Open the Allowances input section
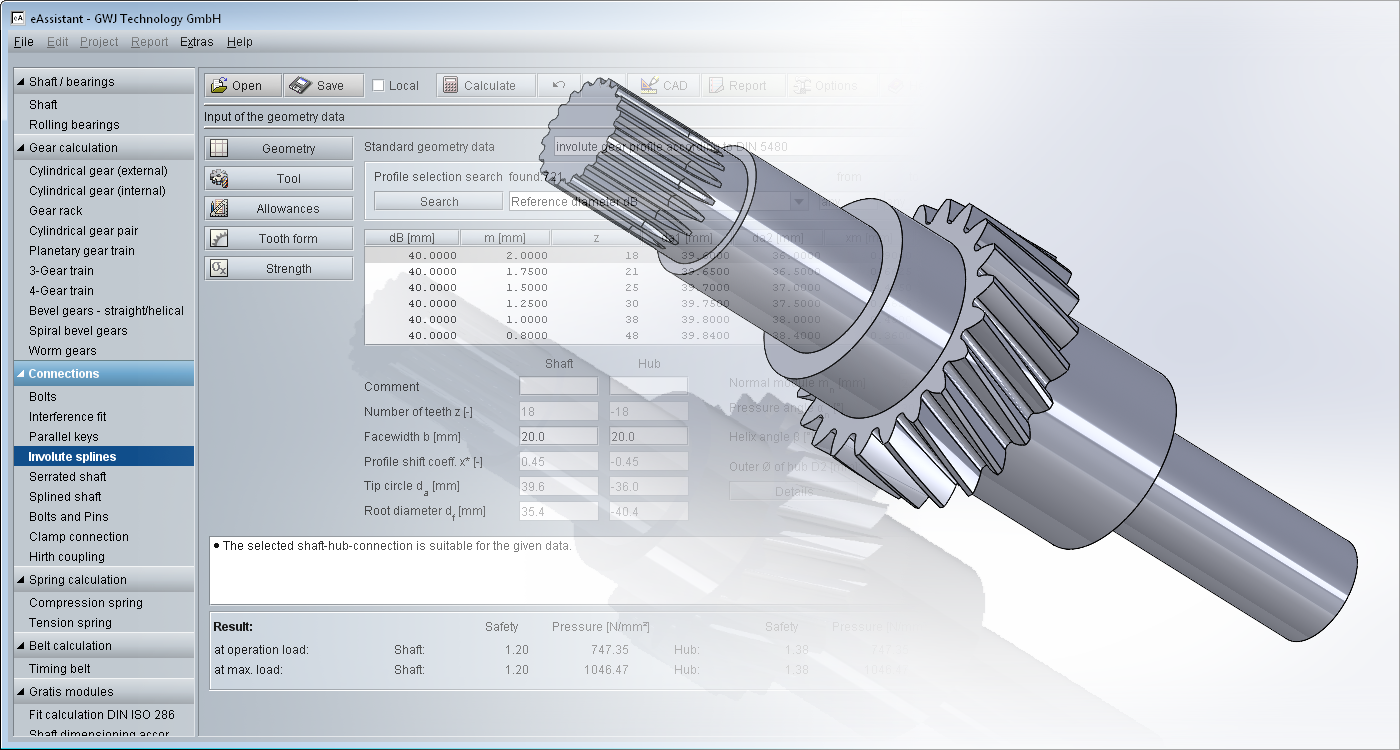1400x750 pixels. [x=279, y=209]
